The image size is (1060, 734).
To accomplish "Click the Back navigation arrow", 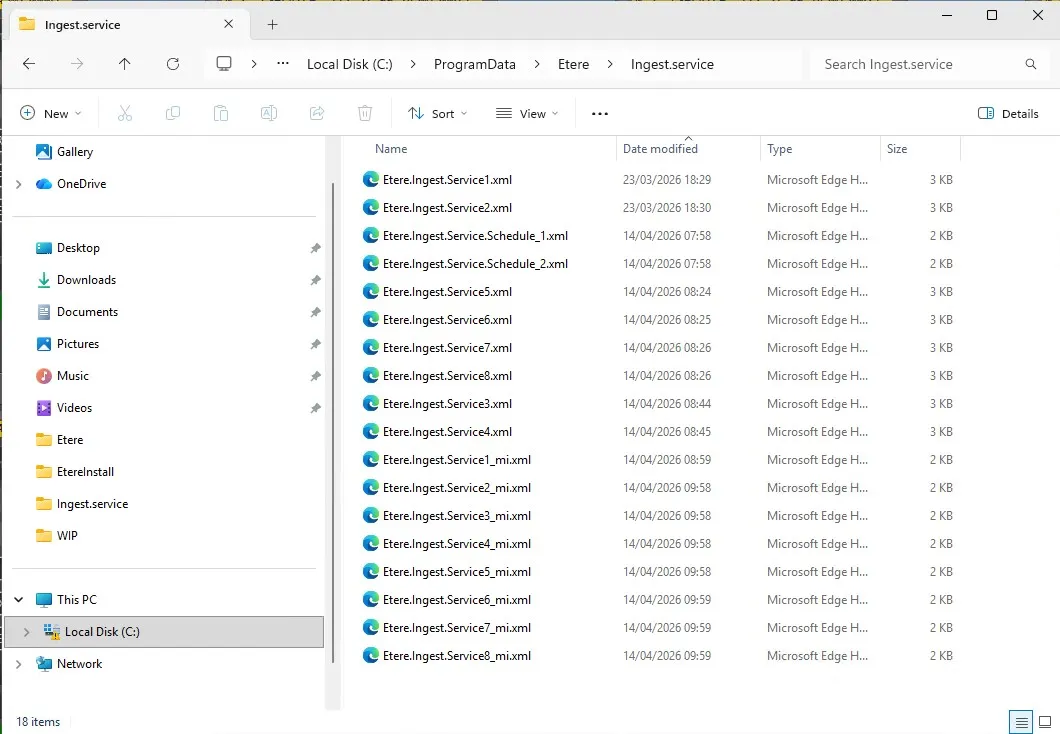I will pyautogui.click(x=29, y=64).
